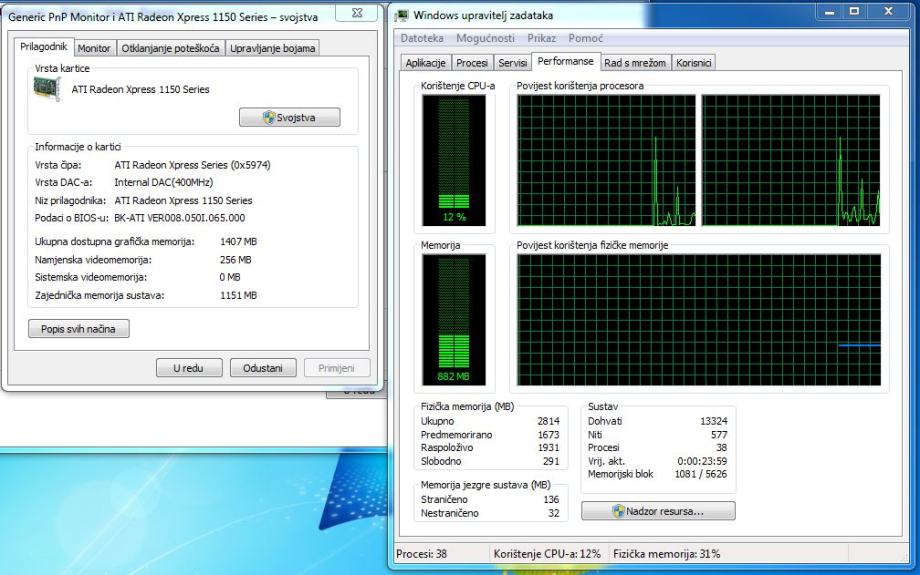
Task: Open the Korisnici tab
Action: [694, 63]
